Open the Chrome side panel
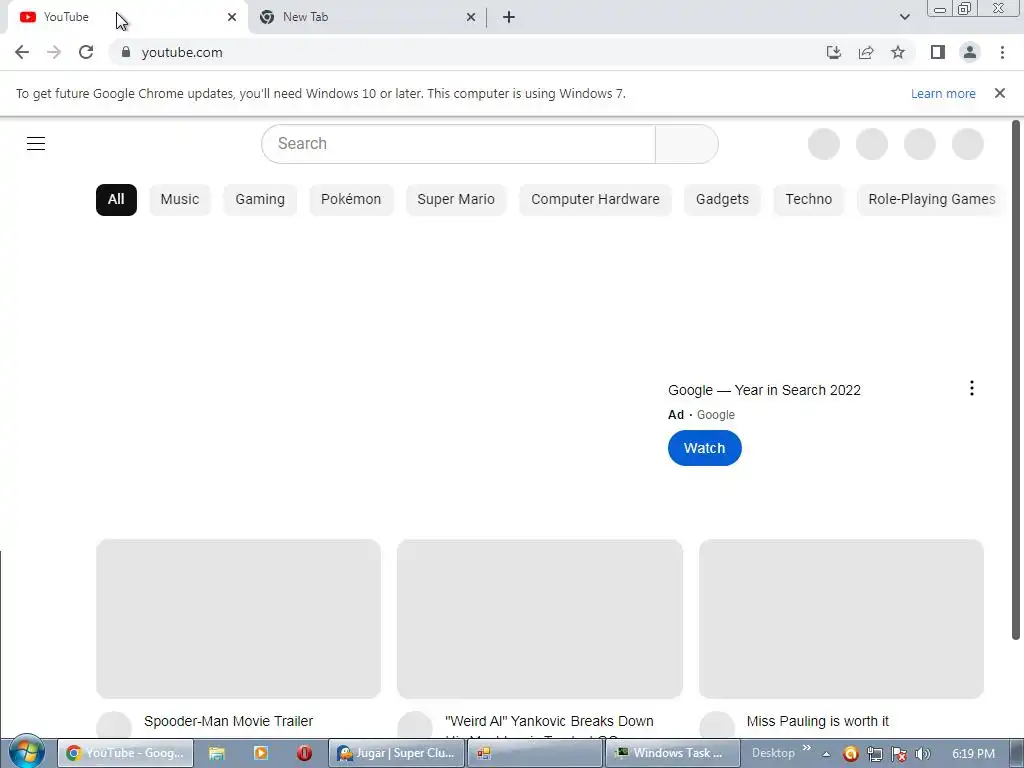Screen dimensions: 1024x768 tap(938, 52)
